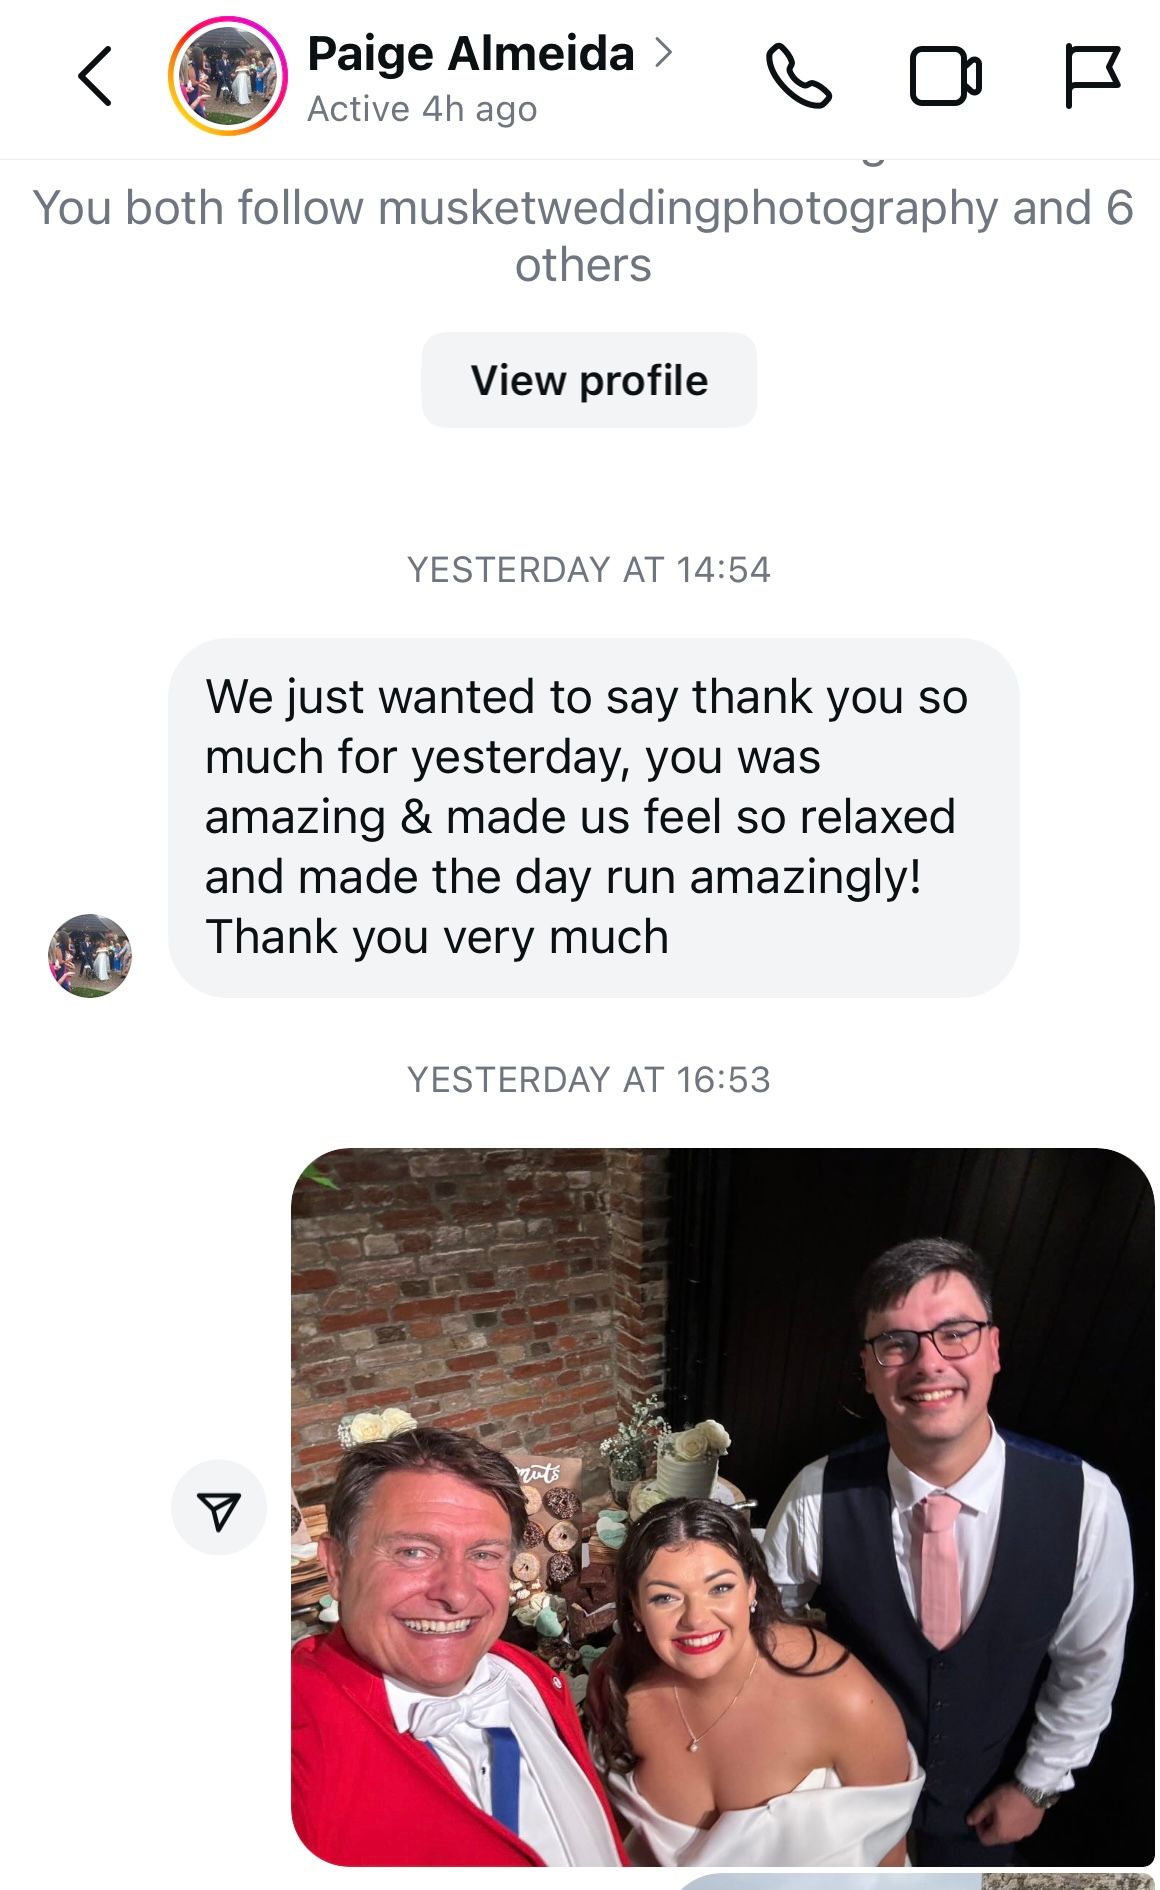Start an audio call with Paige

[x=798, y=76]
